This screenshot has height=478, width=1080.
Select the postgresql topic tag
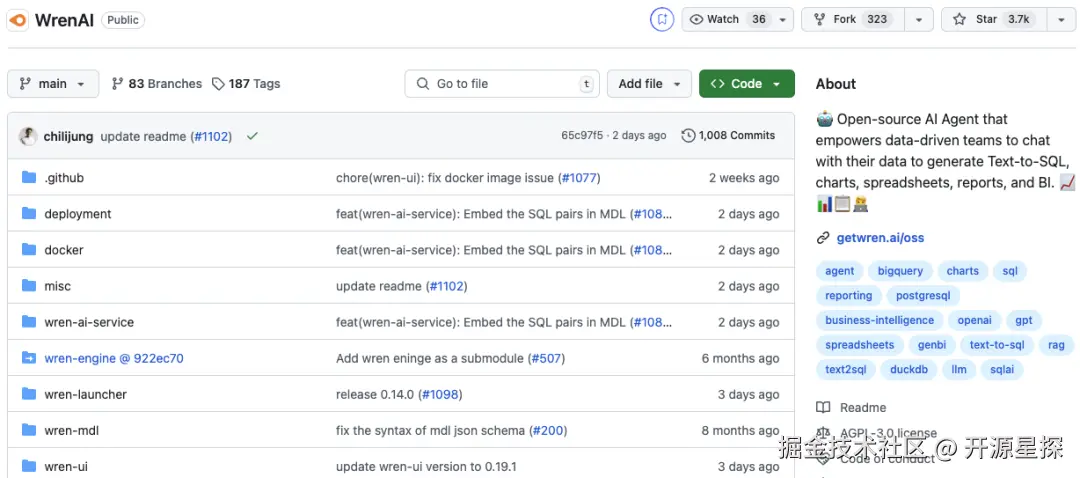coord(923,295)
